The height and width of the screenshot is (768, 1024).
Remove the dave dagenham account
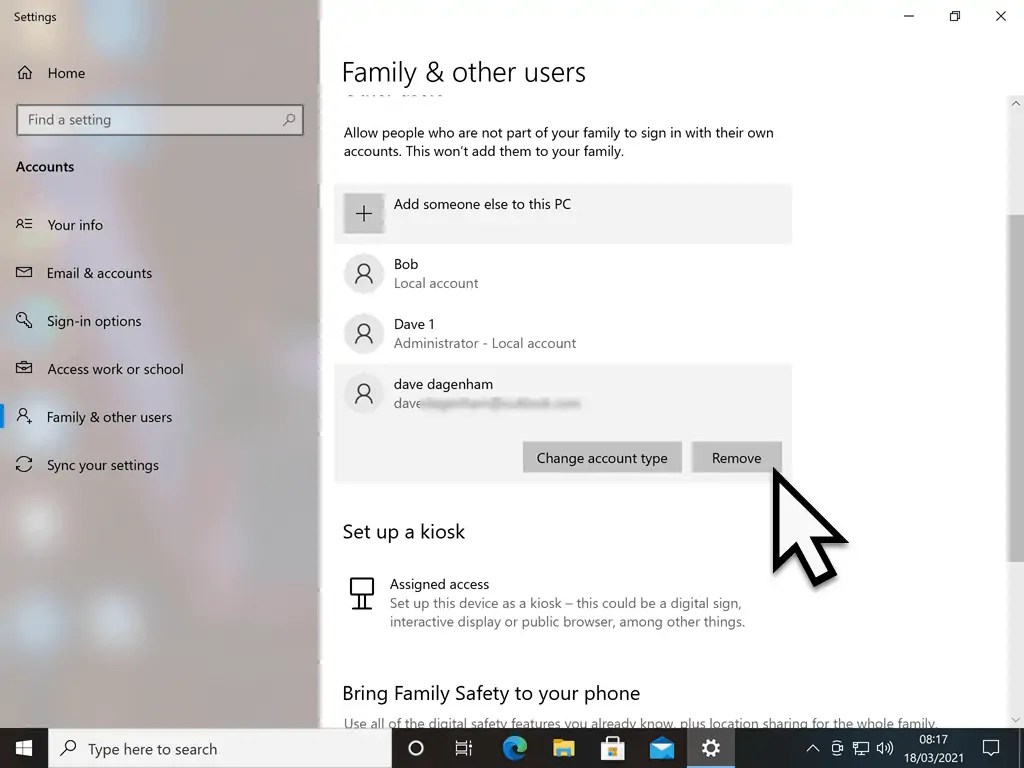[x=736, y=458]
